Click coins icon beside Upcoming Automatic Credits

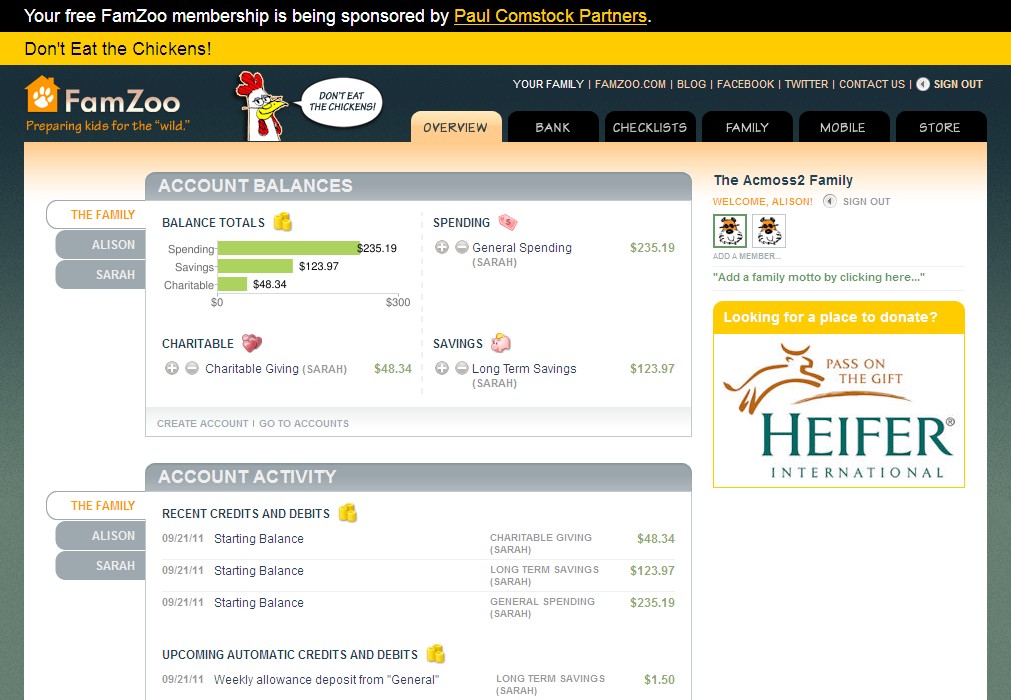click(x=436, y=654)
